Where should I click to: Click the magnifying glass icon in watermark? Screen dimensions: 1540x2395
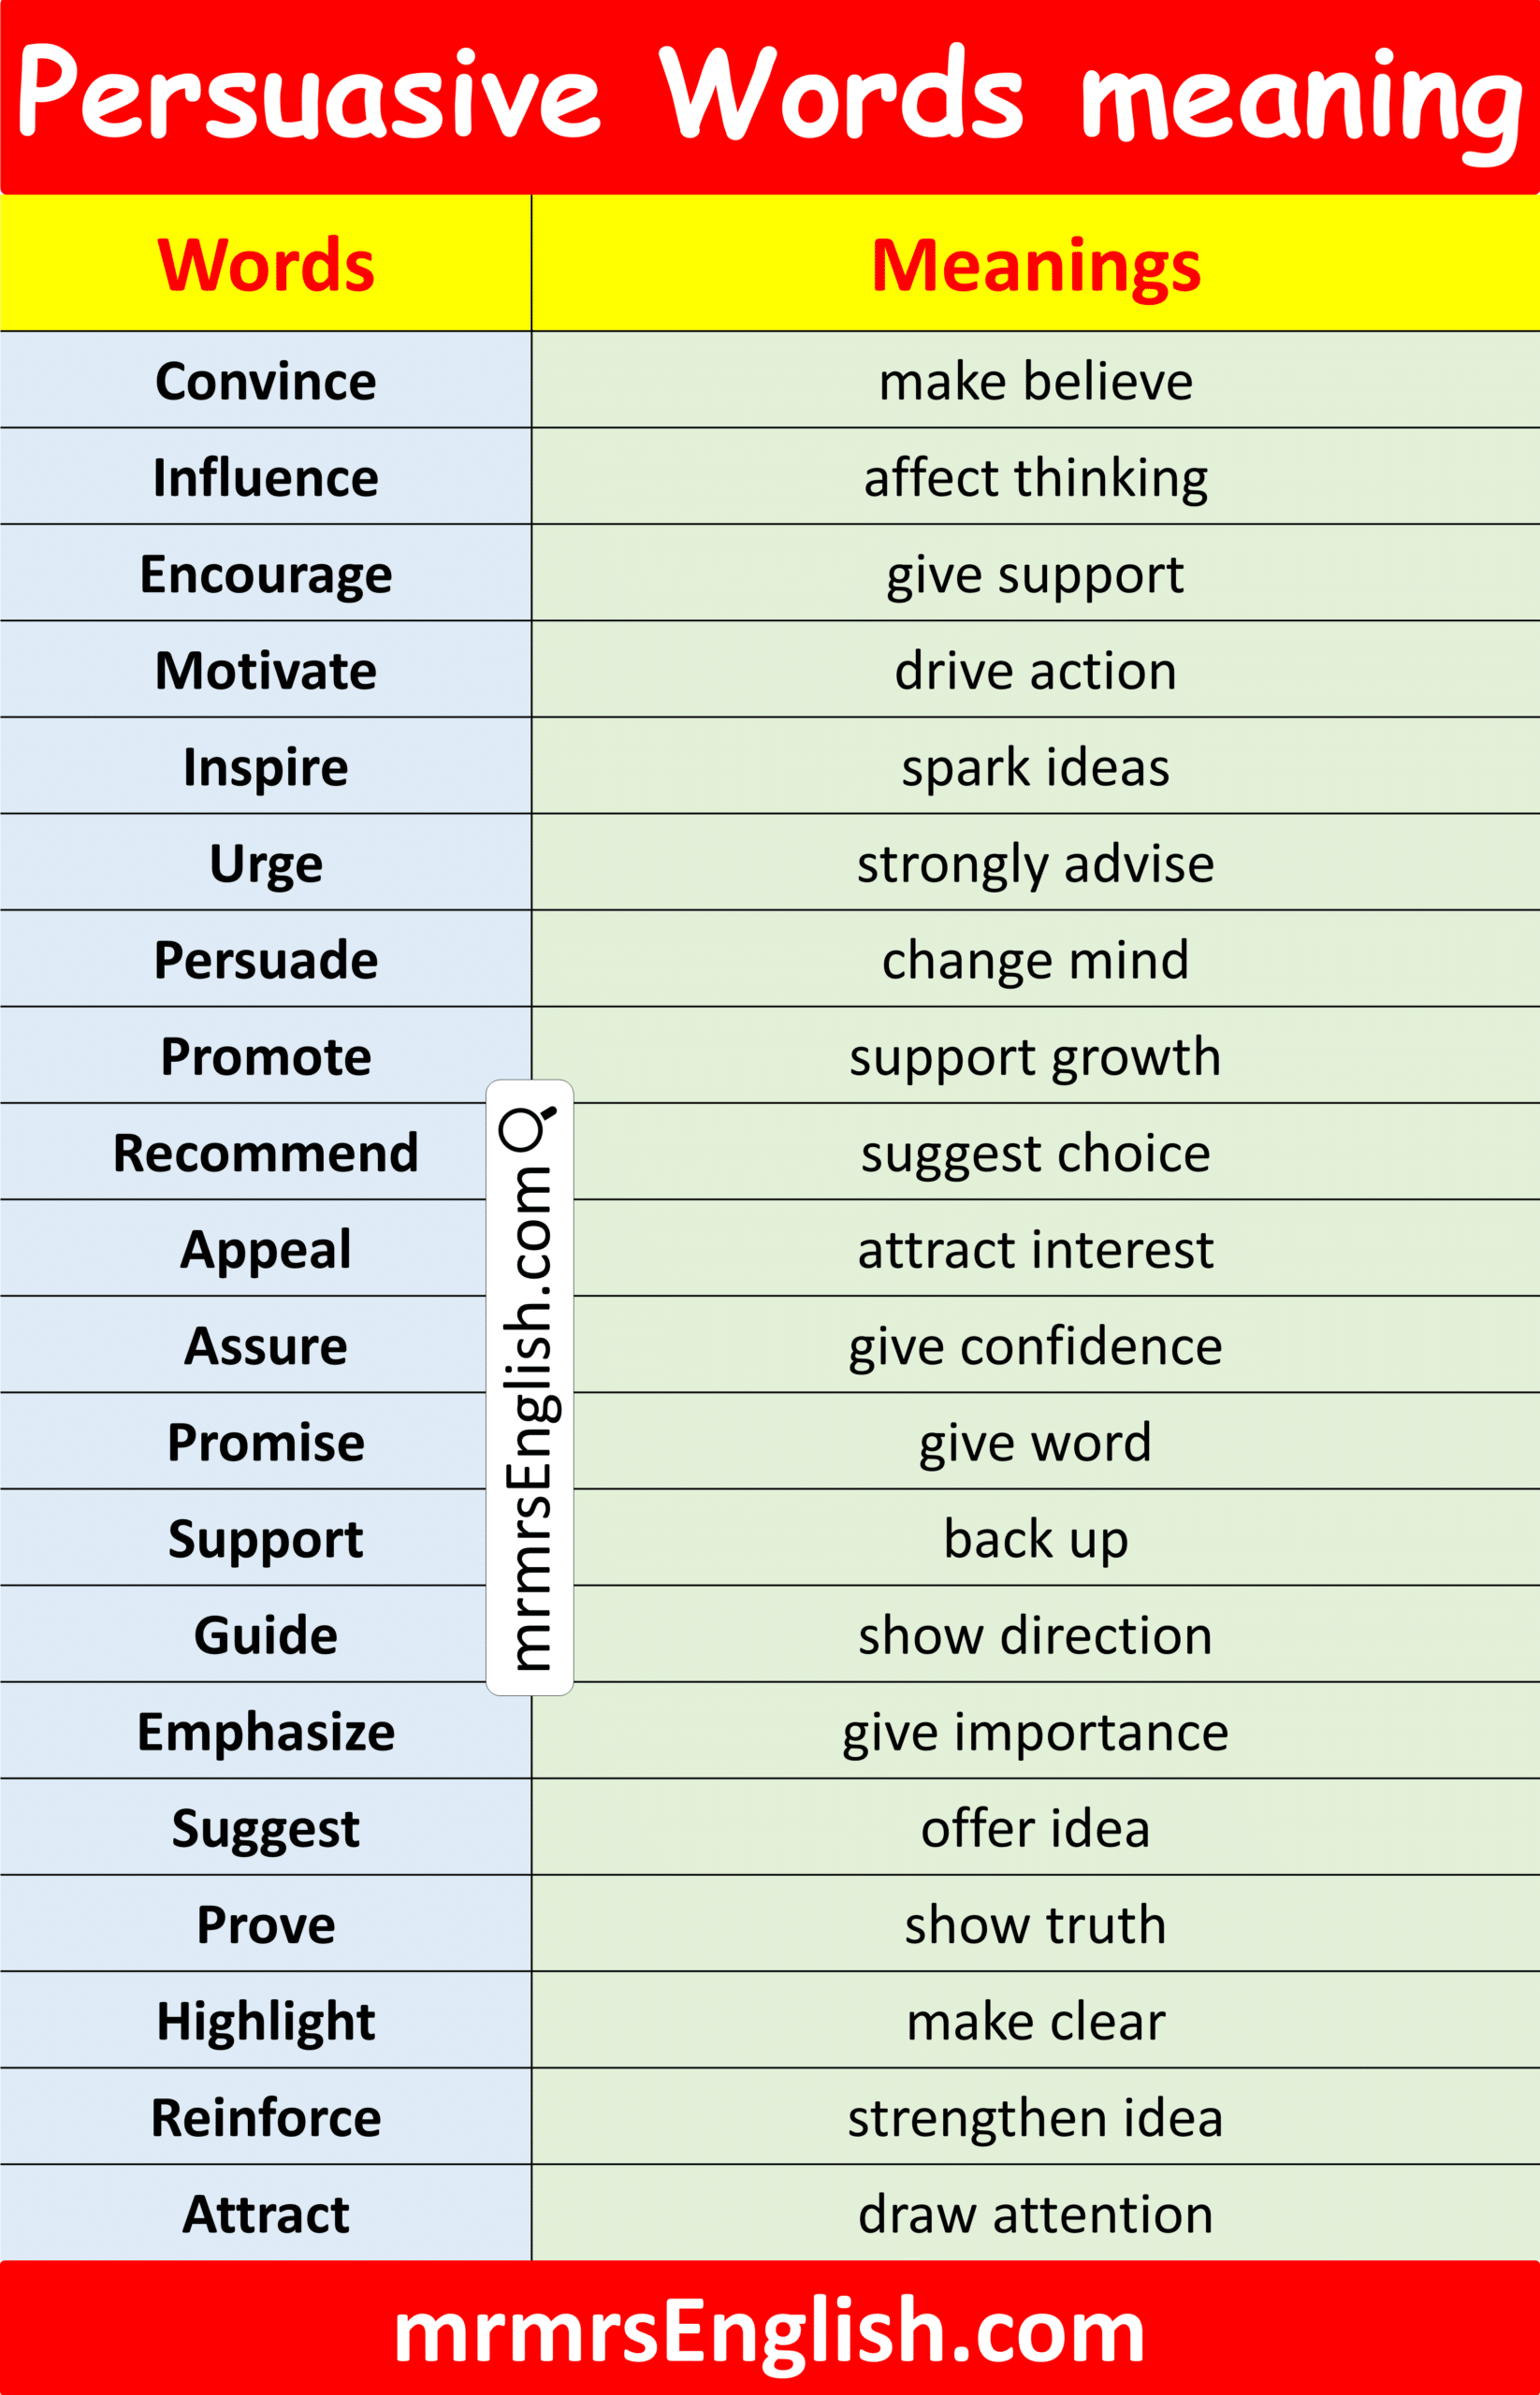527,1127
